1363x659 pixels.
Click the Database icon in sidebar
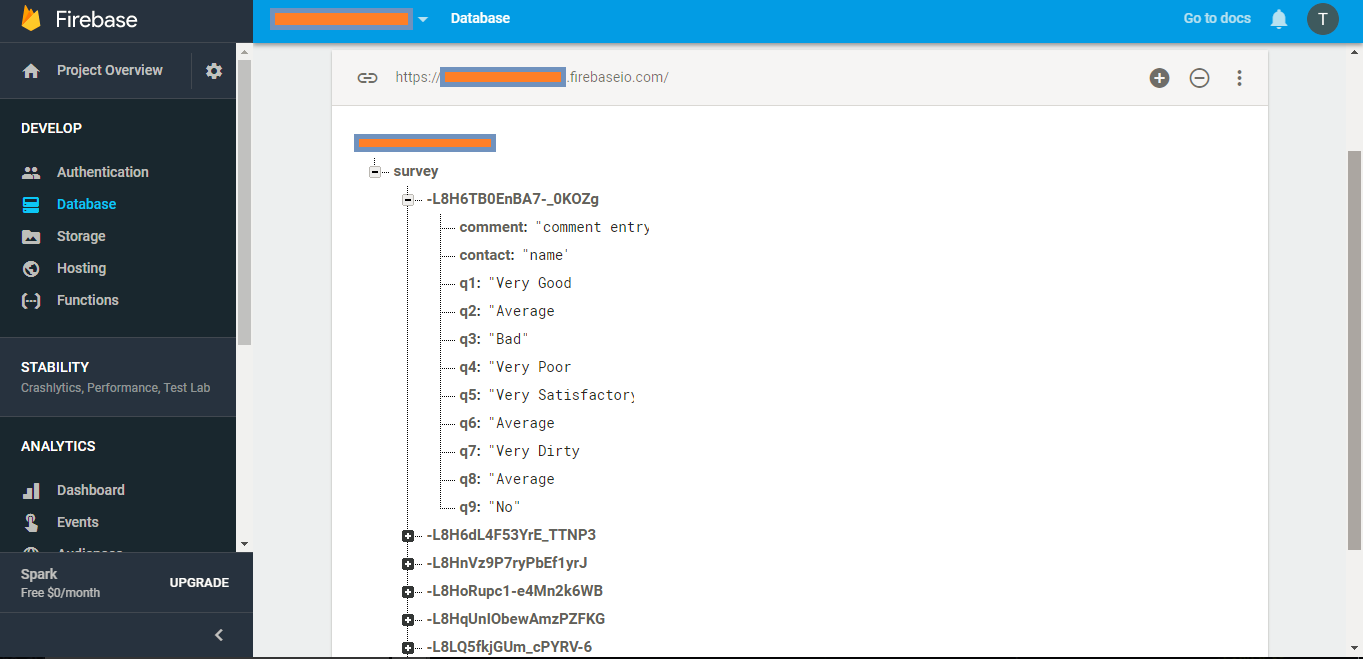(x=31, y=204)
